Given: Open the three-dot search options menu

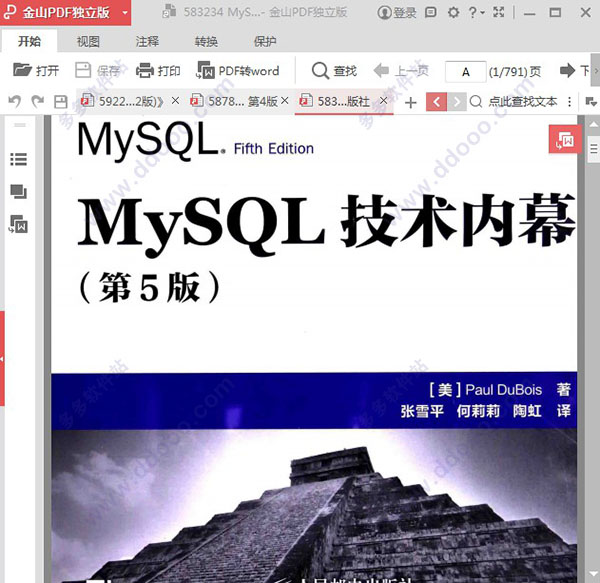Looking at the screenshot, I should [570, 102].
